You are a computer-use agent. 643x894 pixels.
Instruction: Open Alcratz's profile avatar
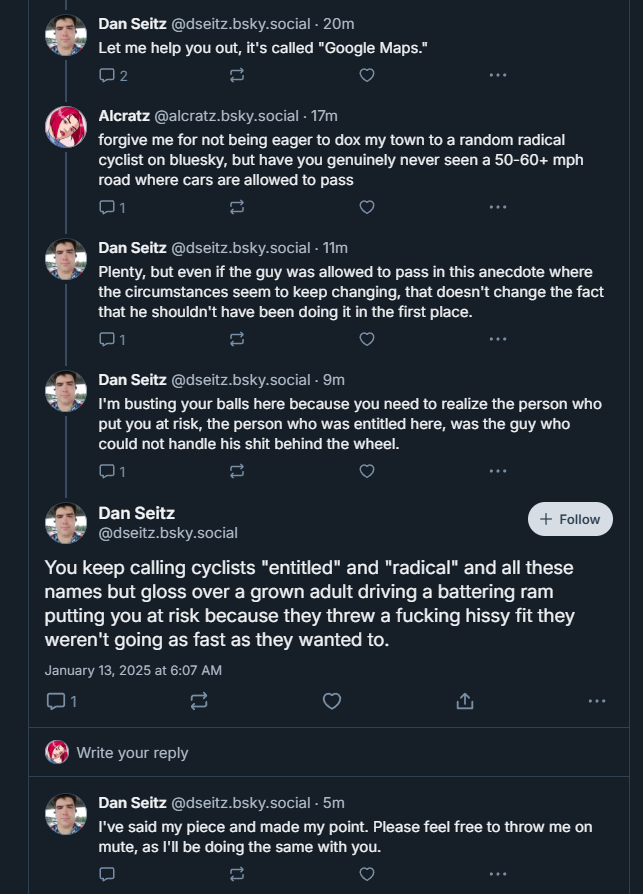pyautogui.click(x=66, y=126)
